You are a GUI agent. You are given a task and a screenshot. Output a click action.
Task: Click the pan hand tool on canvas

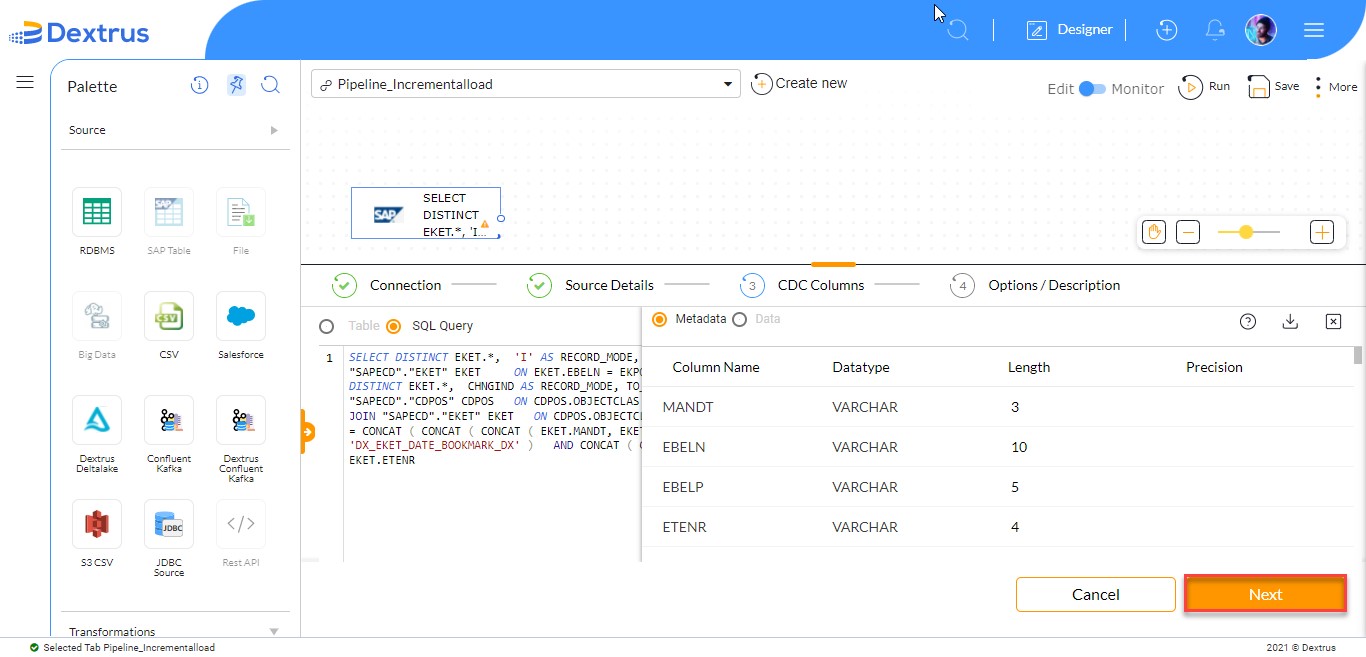click(x=1153, y=232)
